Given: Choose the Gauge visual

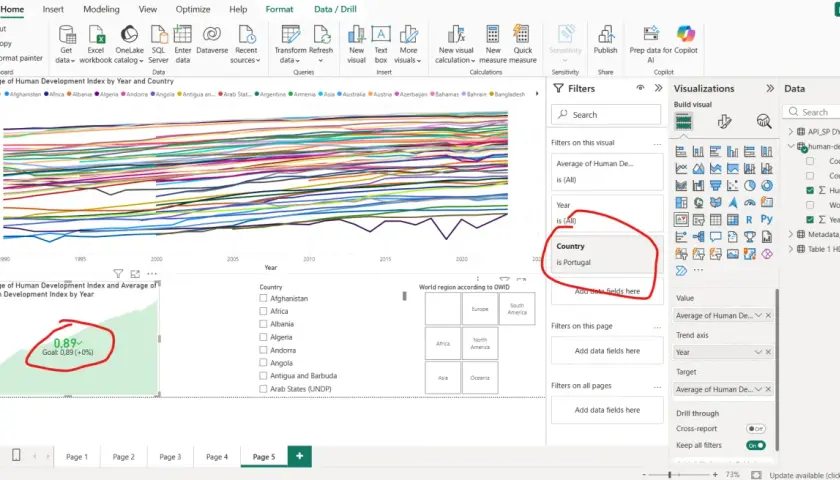Looking at the screenshot, I should (x=749, y=203).
